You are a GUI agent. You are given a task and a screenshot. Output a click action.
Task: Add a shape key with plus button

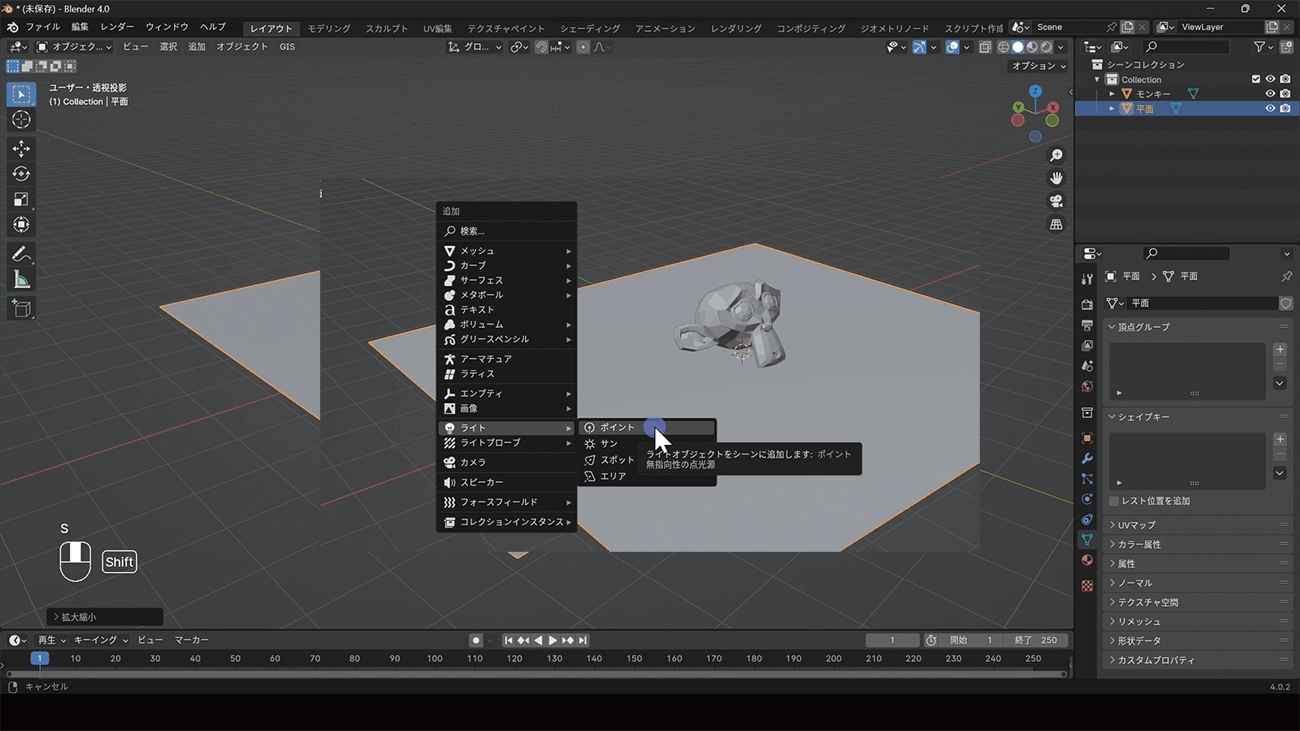[x=1280, y=440]
